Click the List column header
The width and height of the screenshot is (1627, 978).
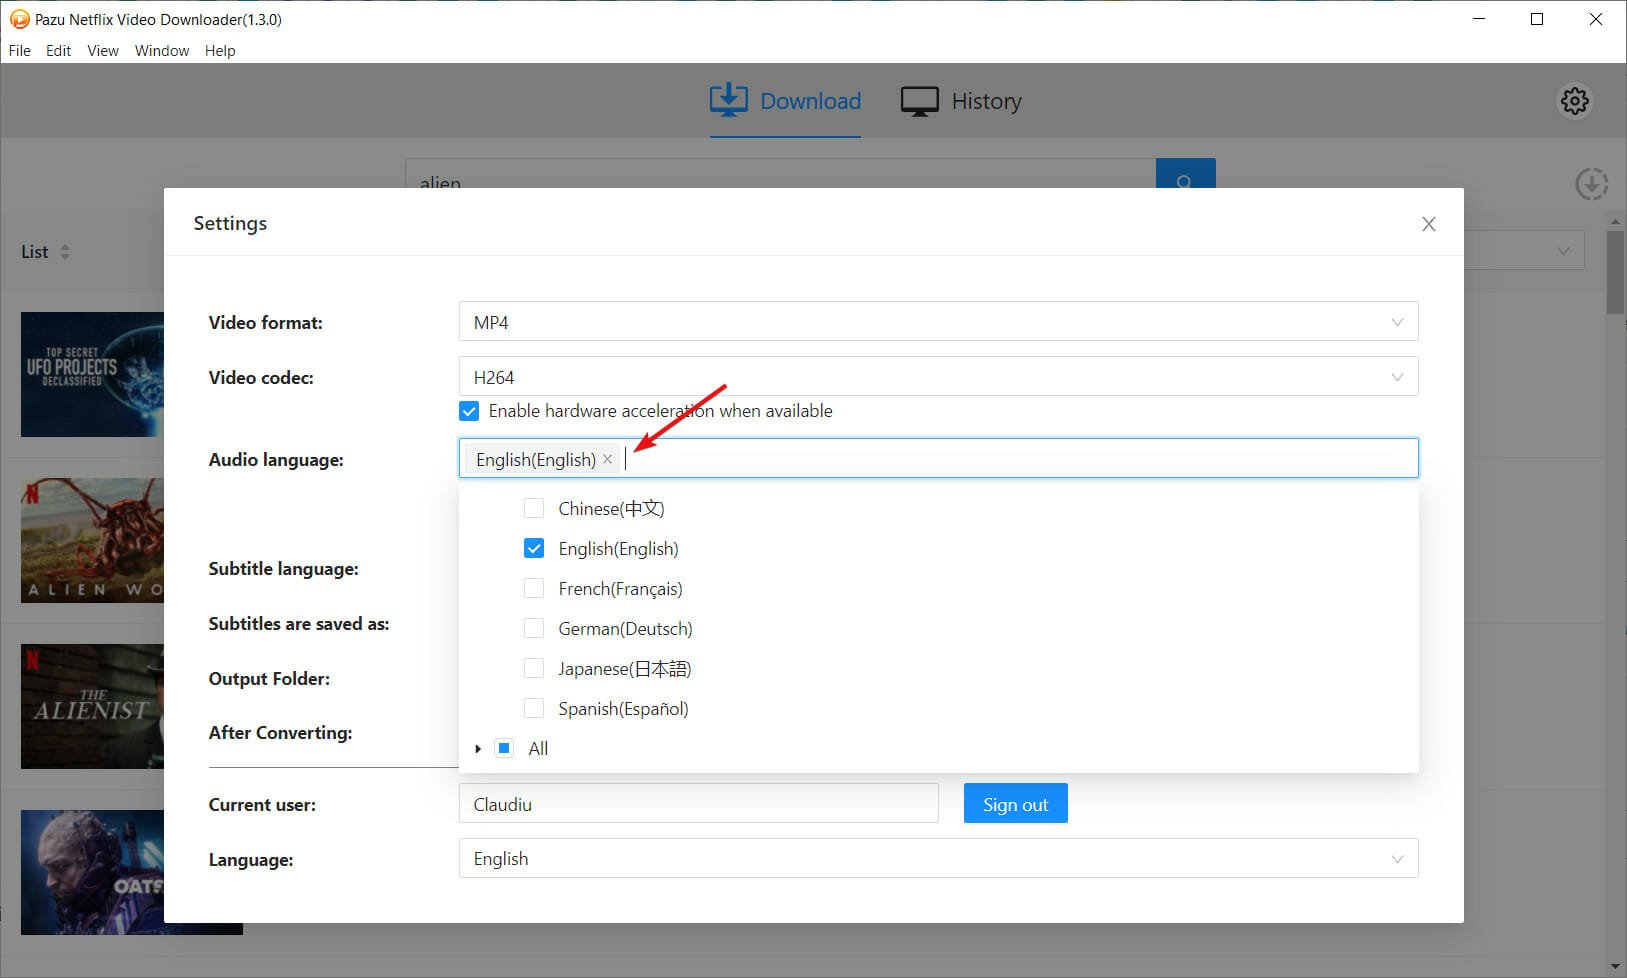pos(35,252)
